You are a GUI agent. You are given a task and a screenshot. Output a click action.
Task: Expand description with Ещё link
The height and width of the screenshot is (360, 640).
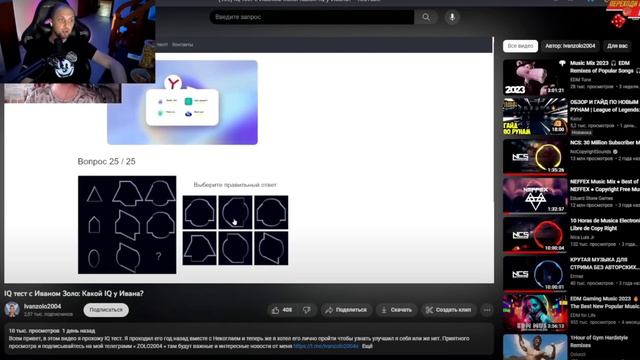coord(367,346)
